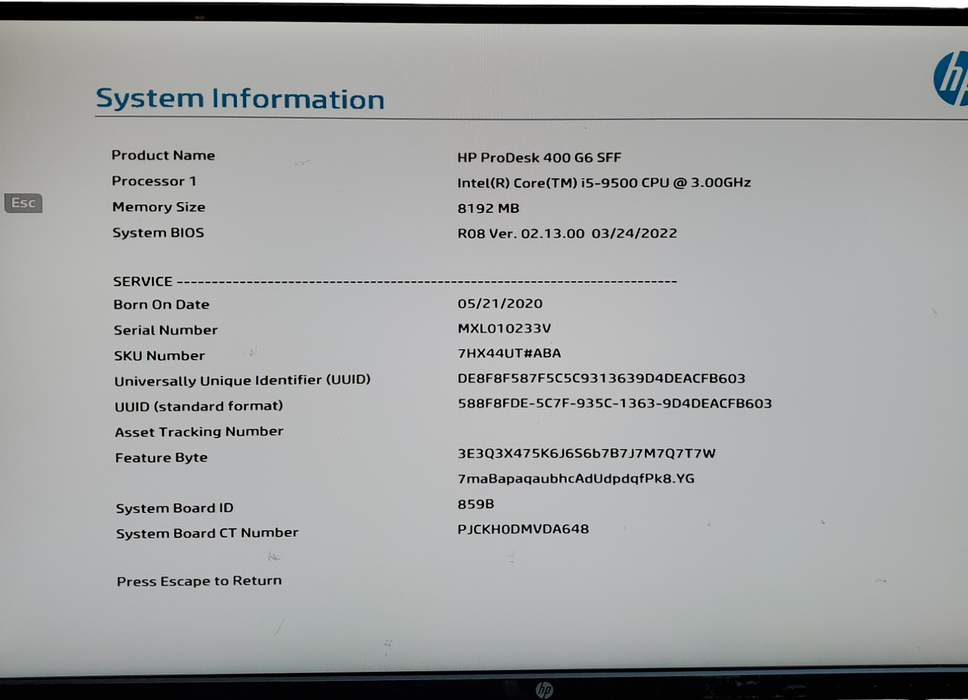This screenshot has width=968, height=700.
Task: Click System Board CT Number label
Action: [207, 533]
